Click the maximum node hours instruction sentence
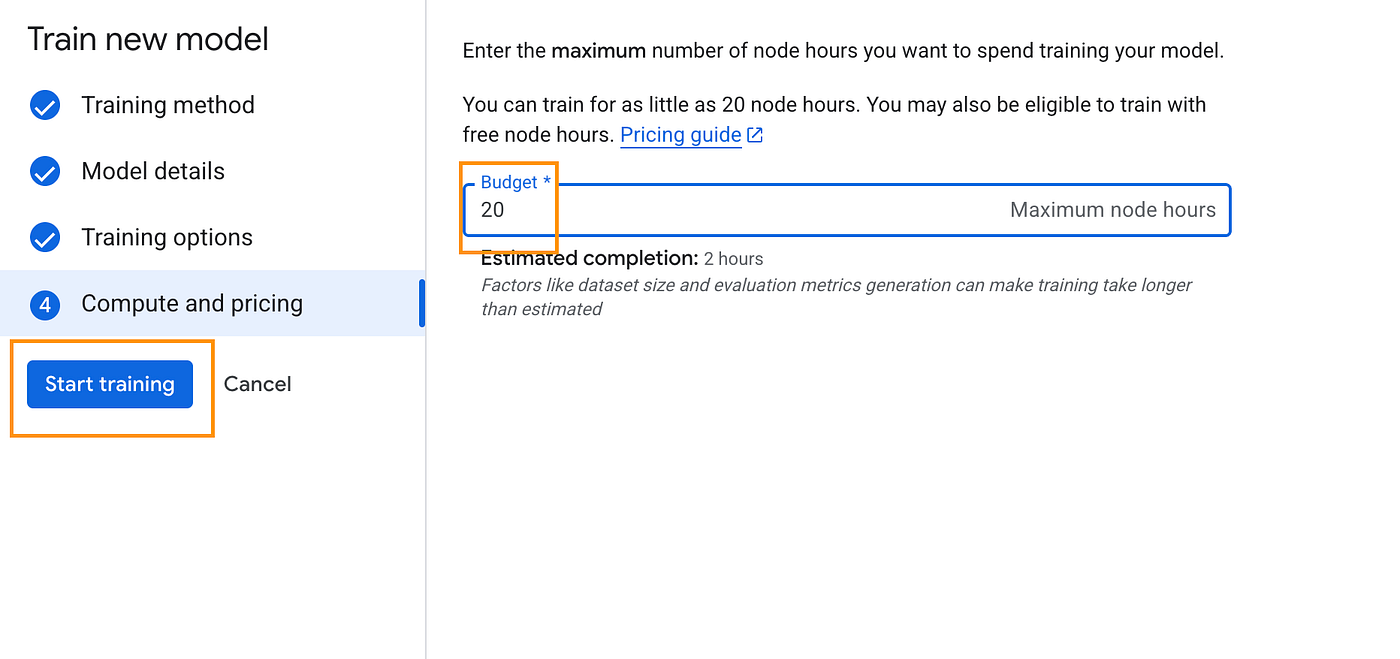Screen dimensions: 1400x659 [x=843, y=50]
